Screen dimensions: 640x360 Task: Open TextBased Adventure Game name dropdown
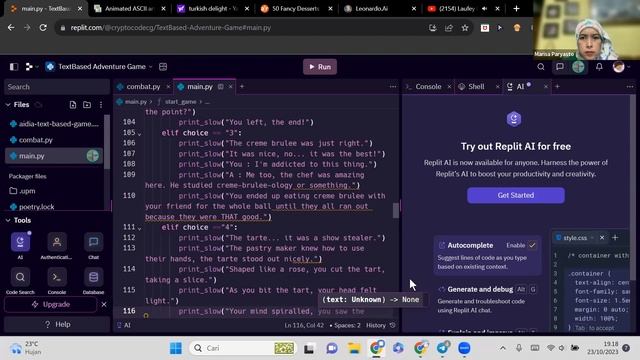pos(150,67)
